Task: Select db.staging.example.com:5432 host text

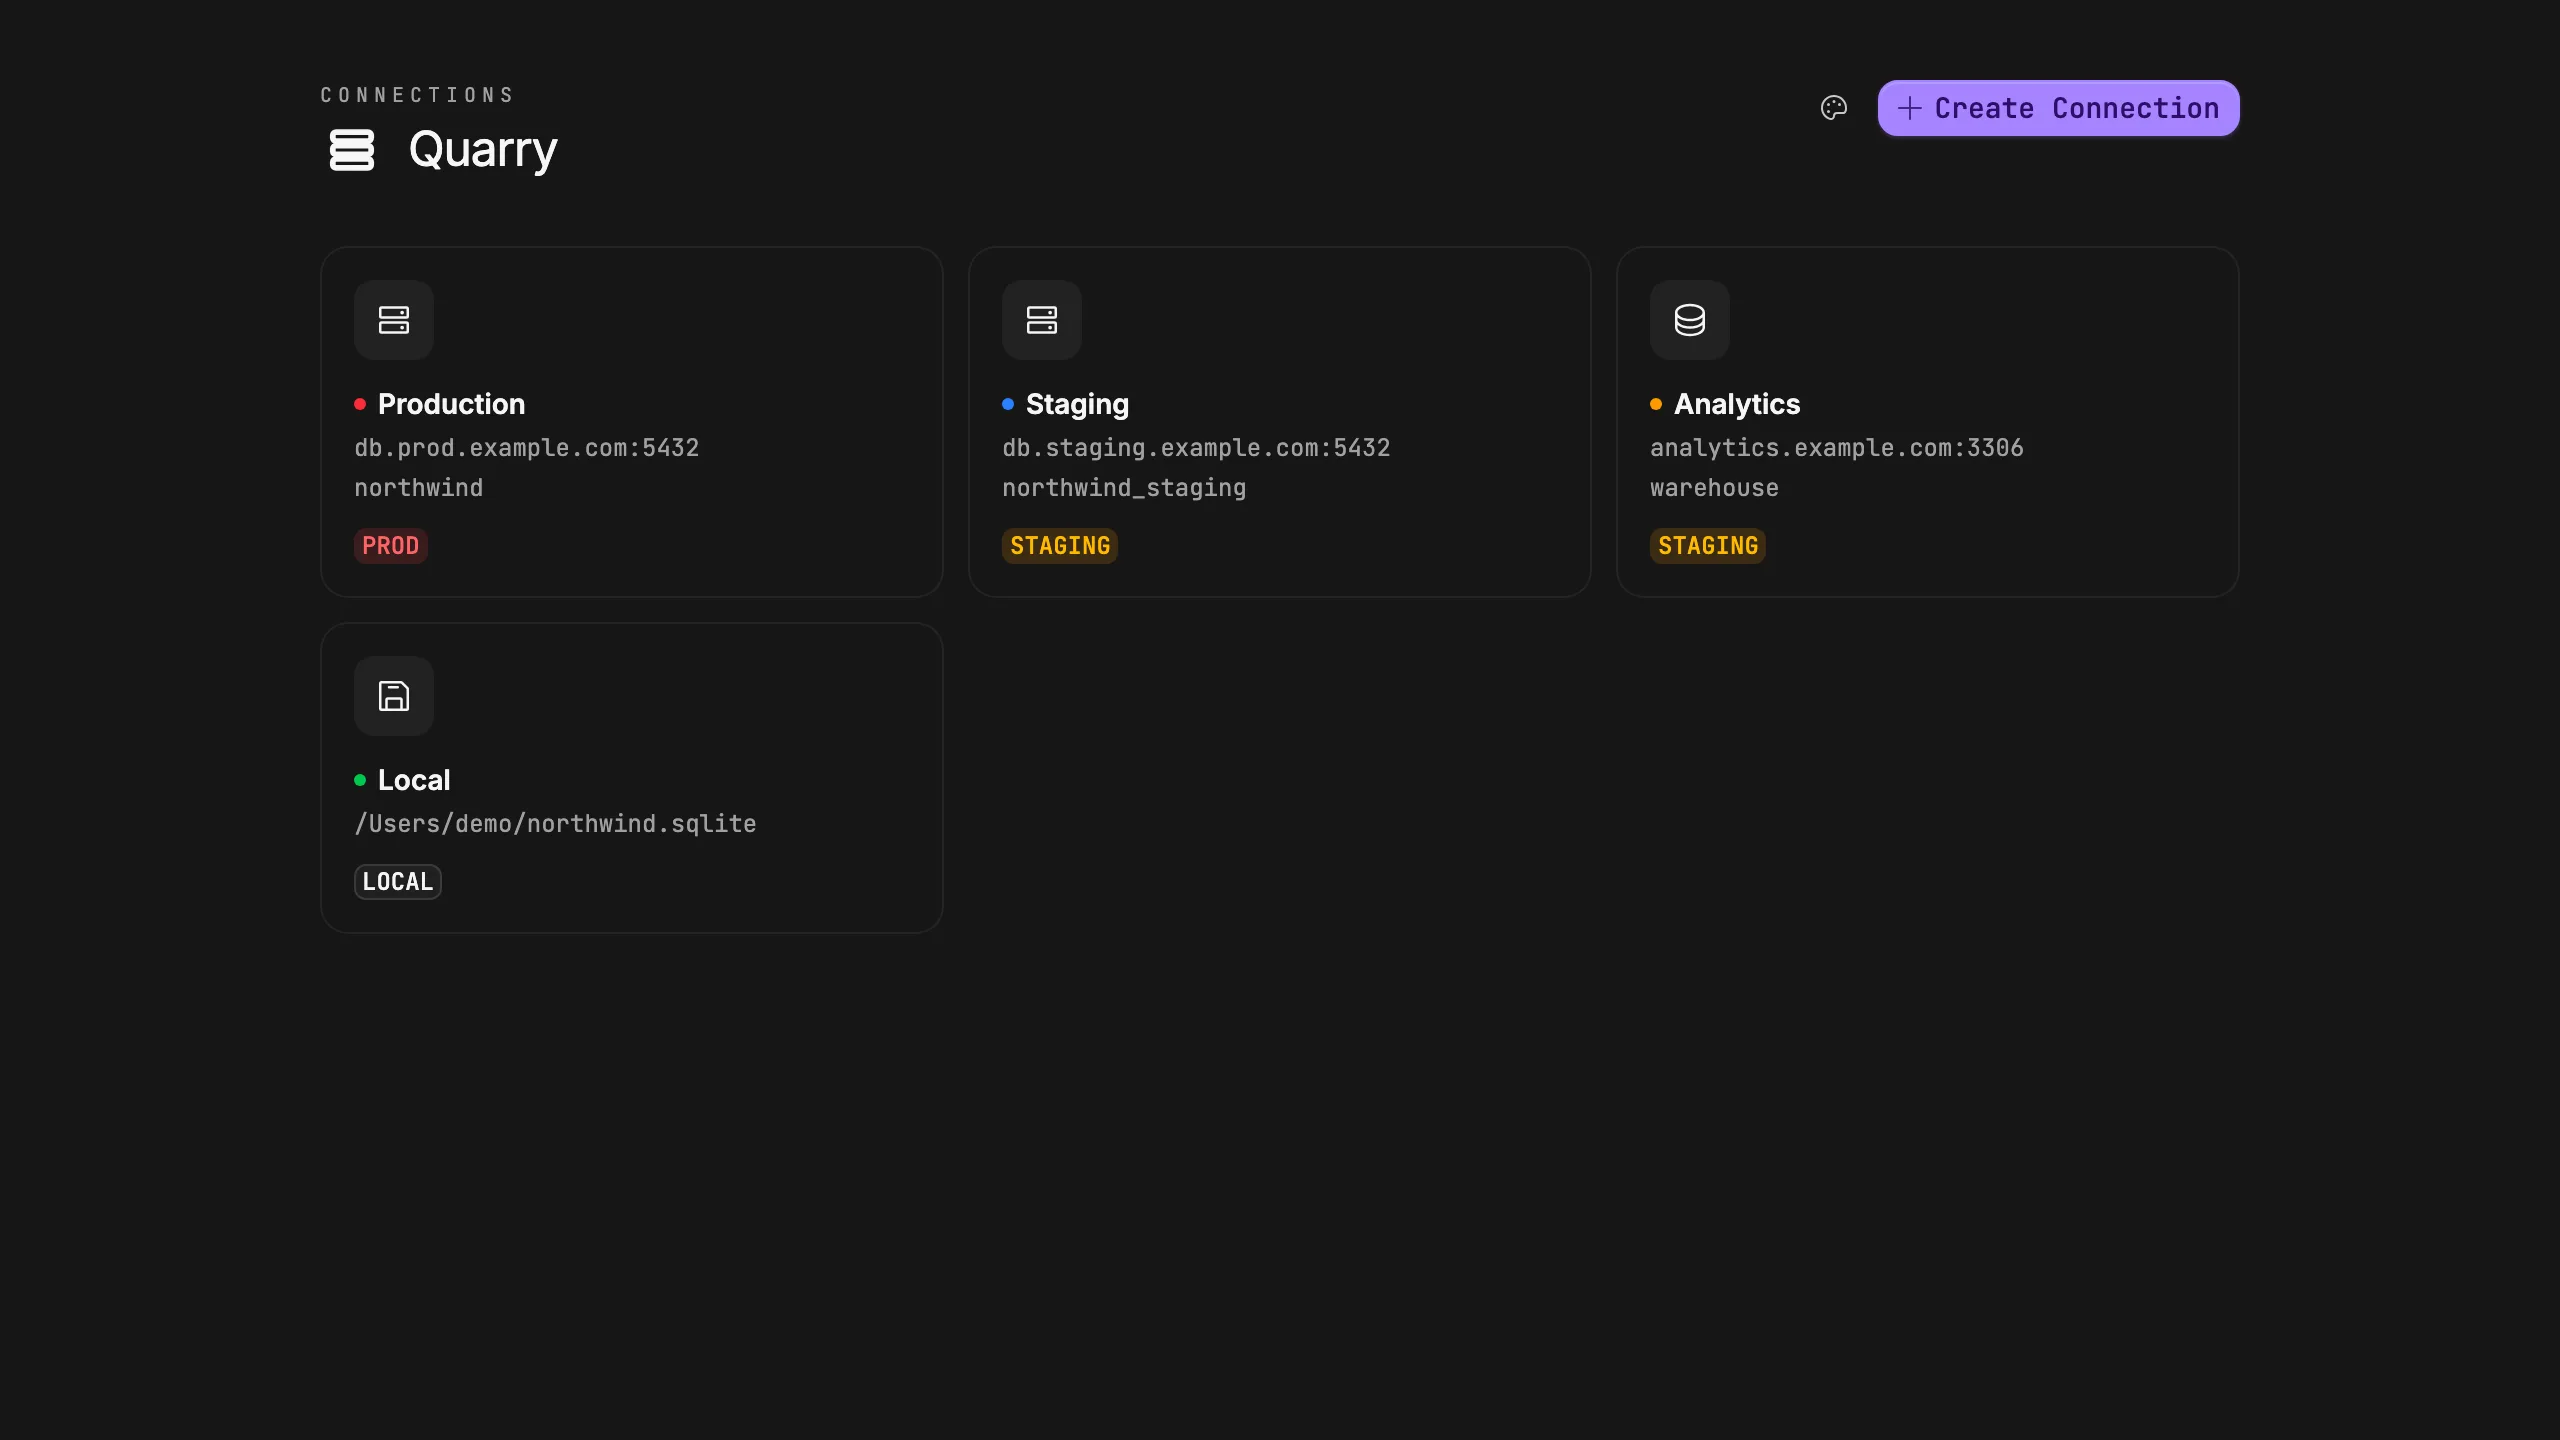Action: 1196,448
